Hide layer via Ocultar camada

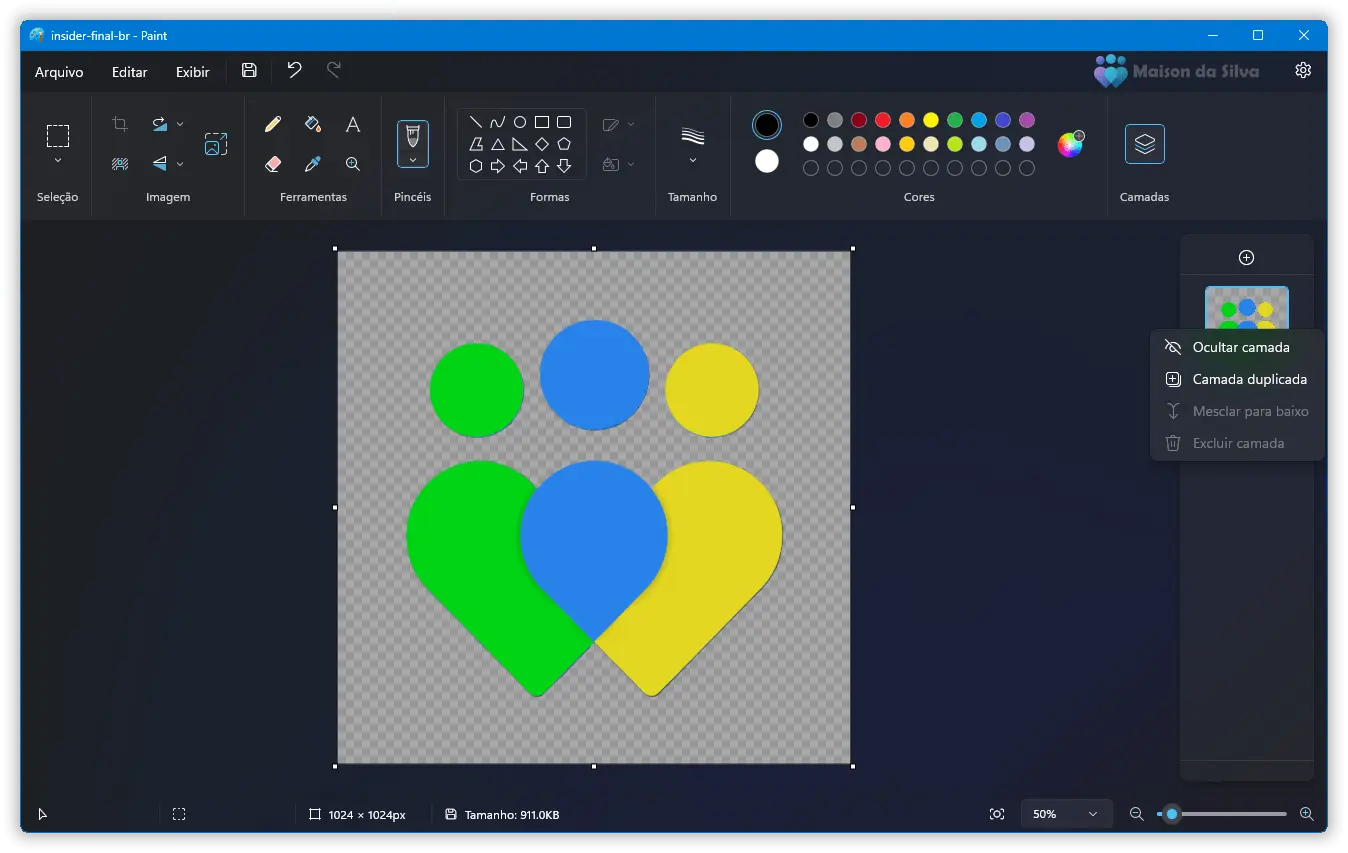(1240, 348)
